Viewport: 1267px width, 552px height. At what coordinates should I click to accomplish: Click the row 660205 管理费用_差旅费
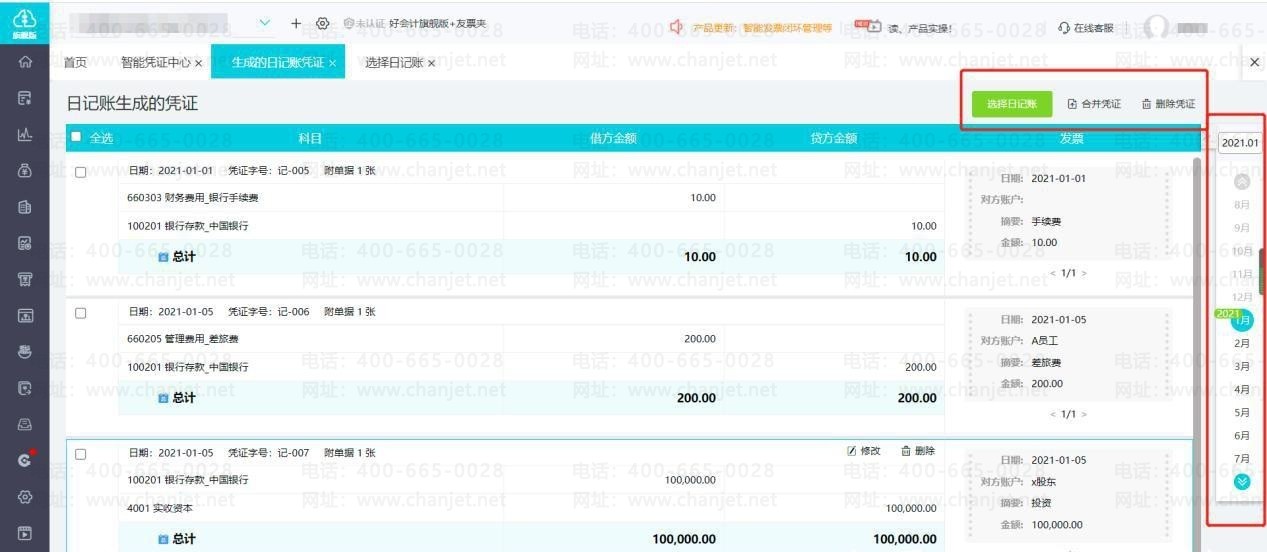point(530,339)
